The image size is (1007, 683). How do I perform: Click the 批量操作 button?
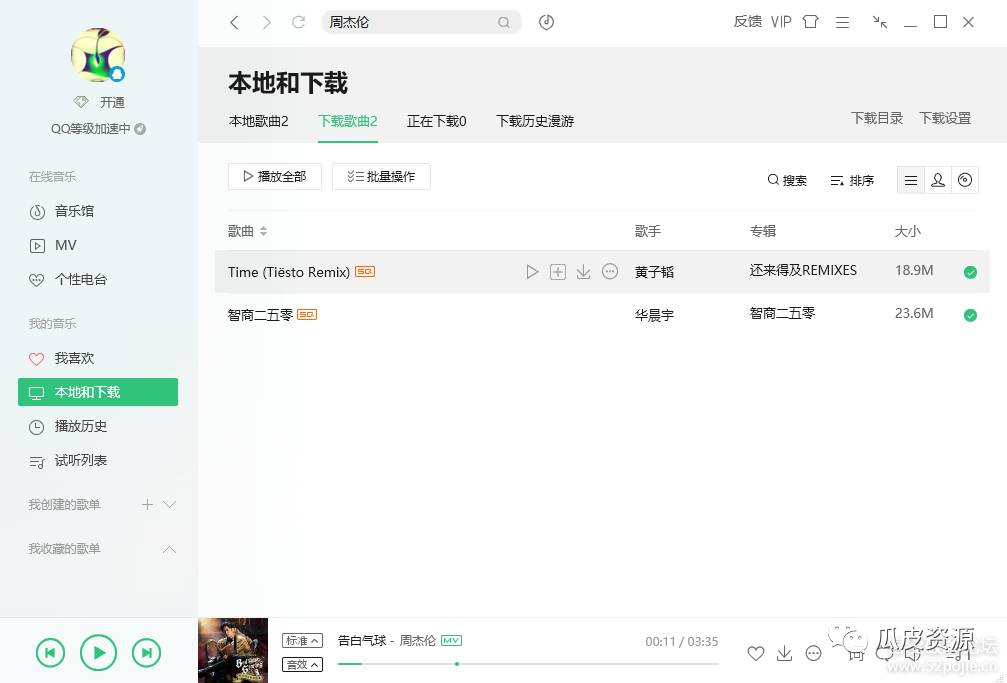click(381, 177)
